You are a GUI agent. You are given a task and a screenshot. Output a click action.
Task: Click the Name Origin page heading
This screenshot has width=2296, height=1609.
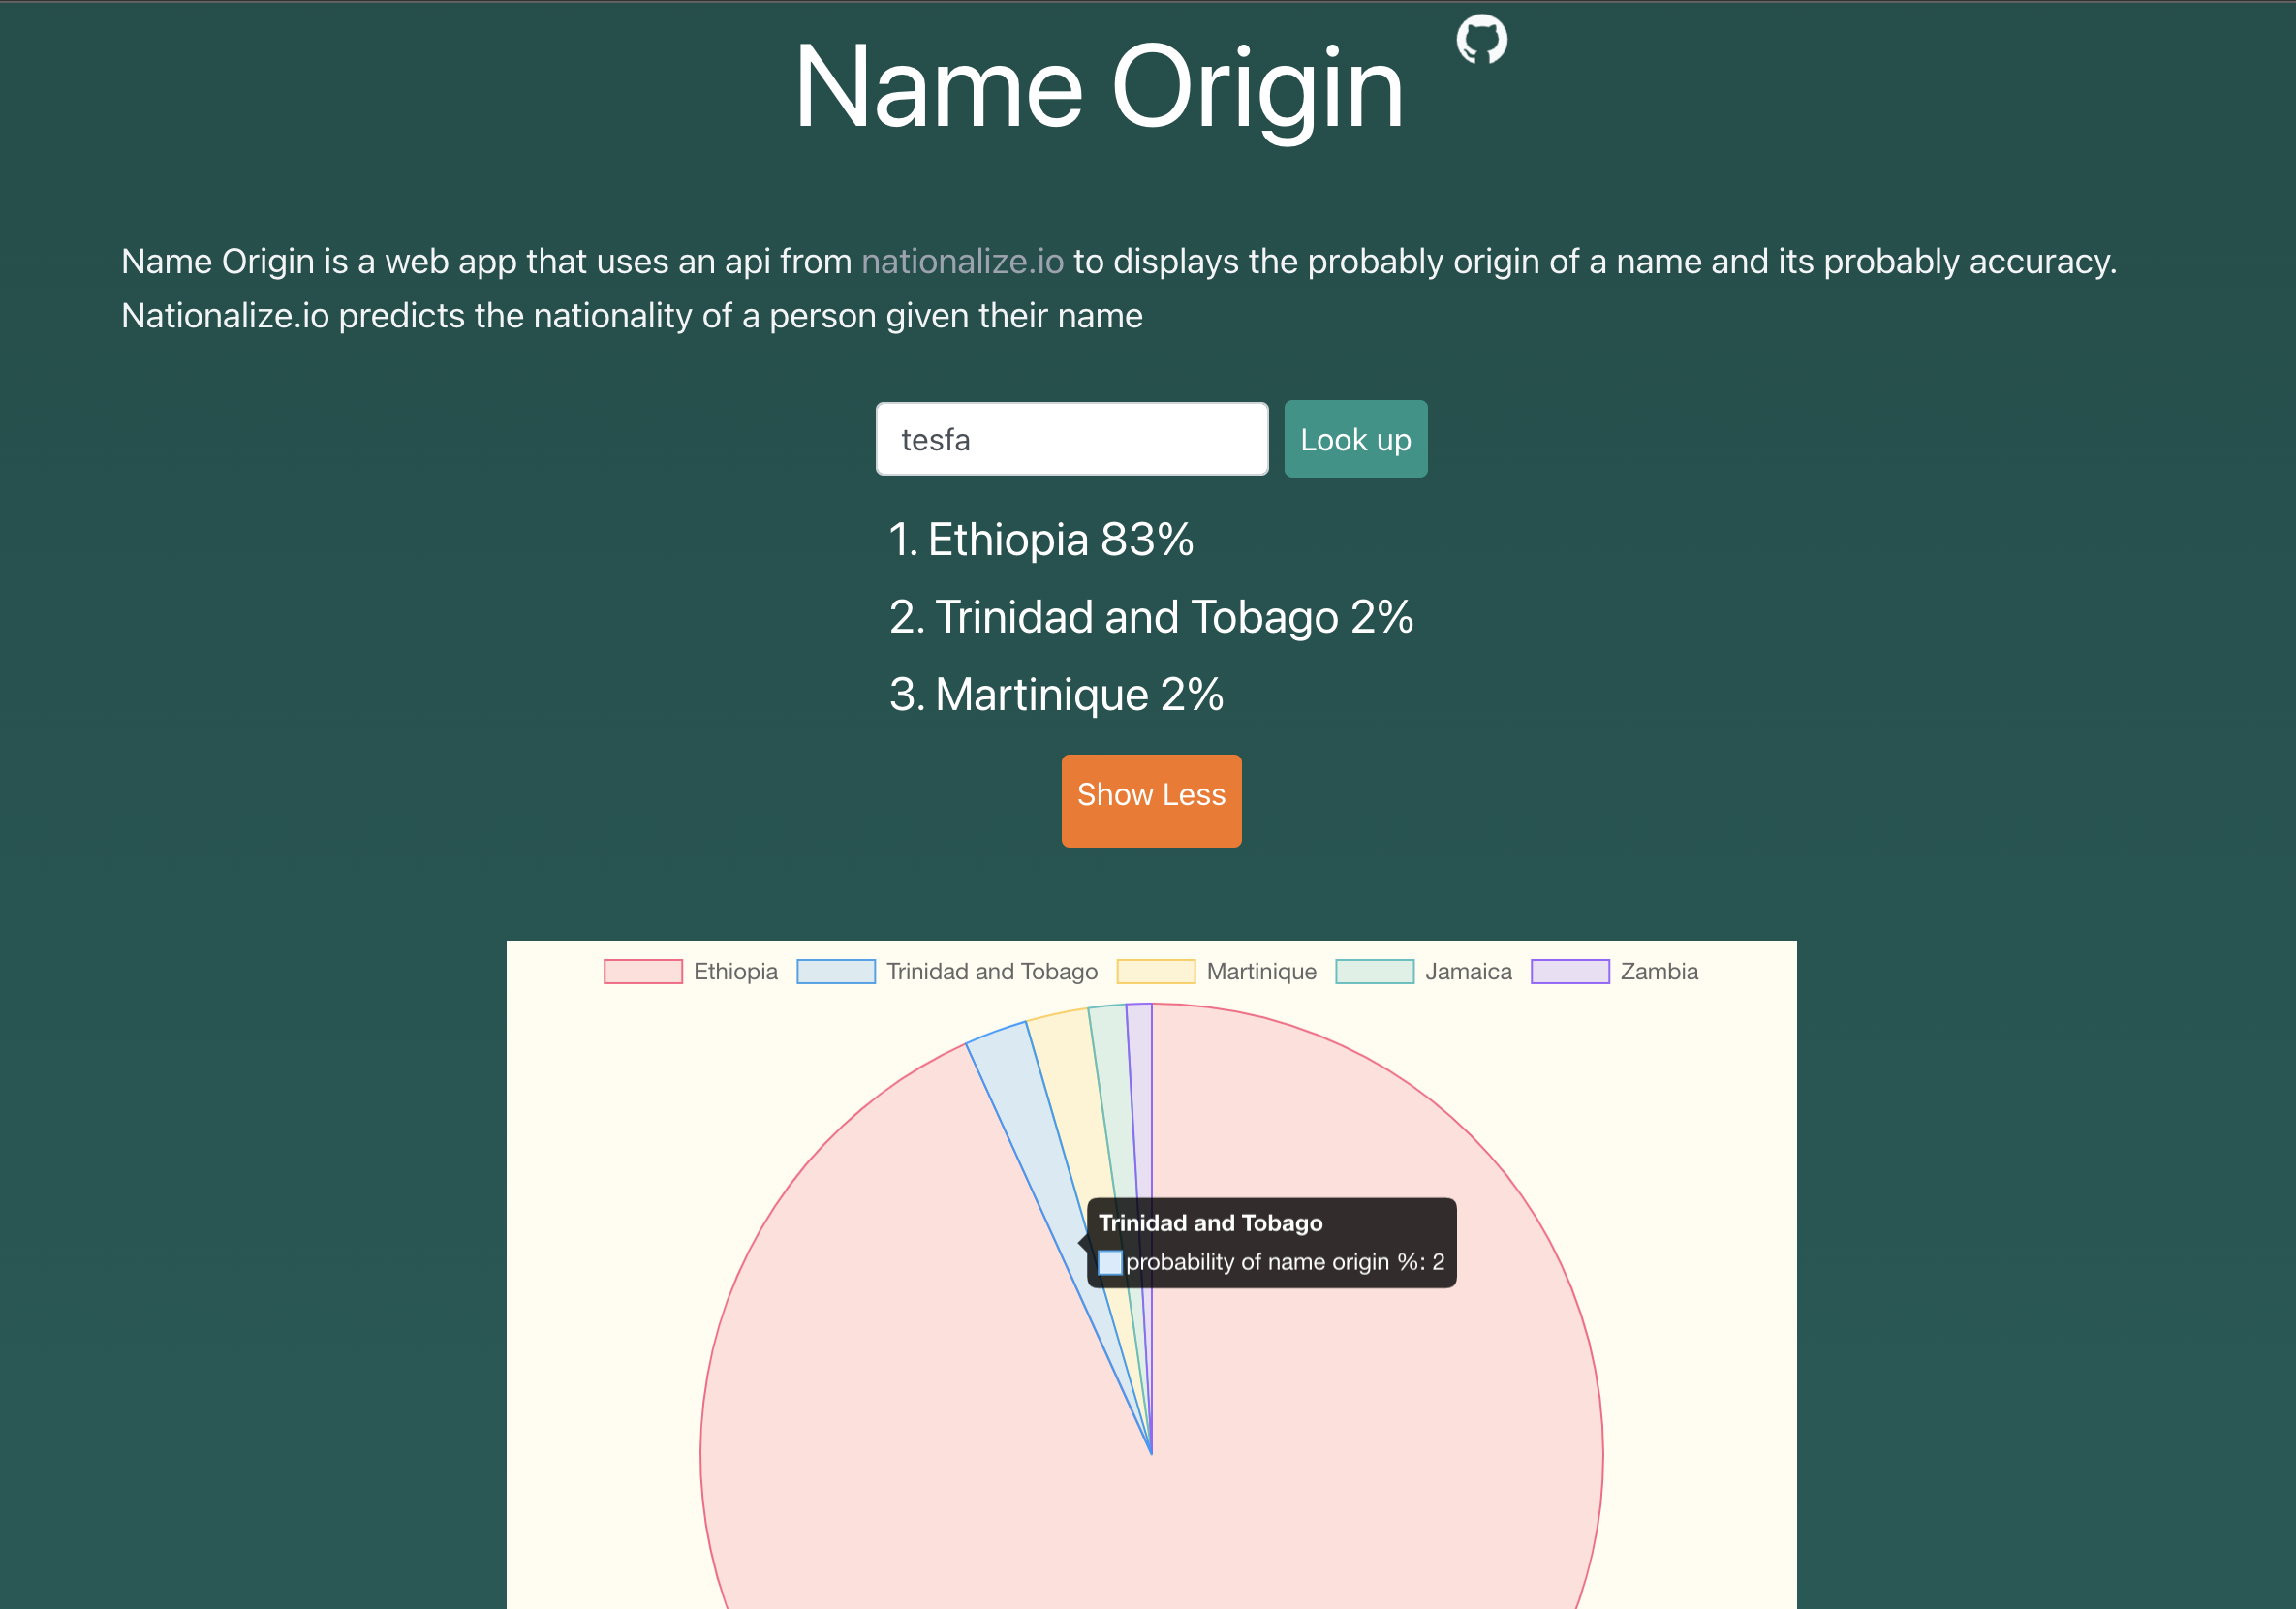1099,87
